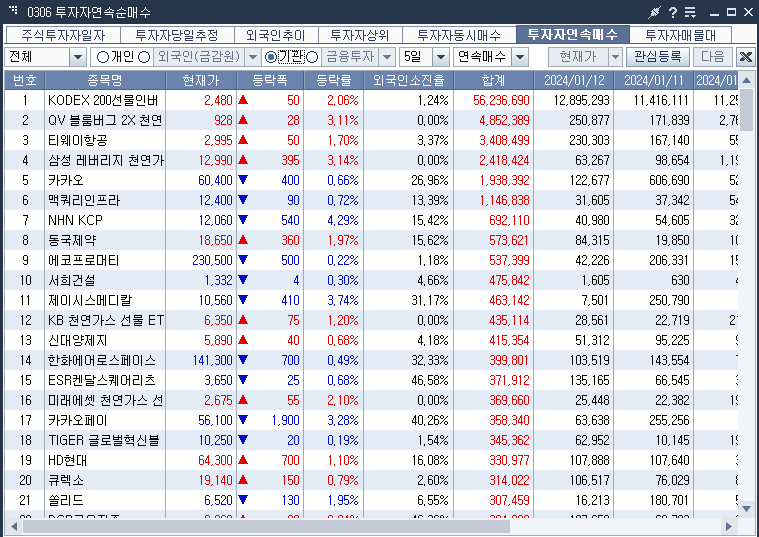Viewport: 759px width, 537px height.
Task: Click the 56,236,690 total value
Action: tap(501, 100)
